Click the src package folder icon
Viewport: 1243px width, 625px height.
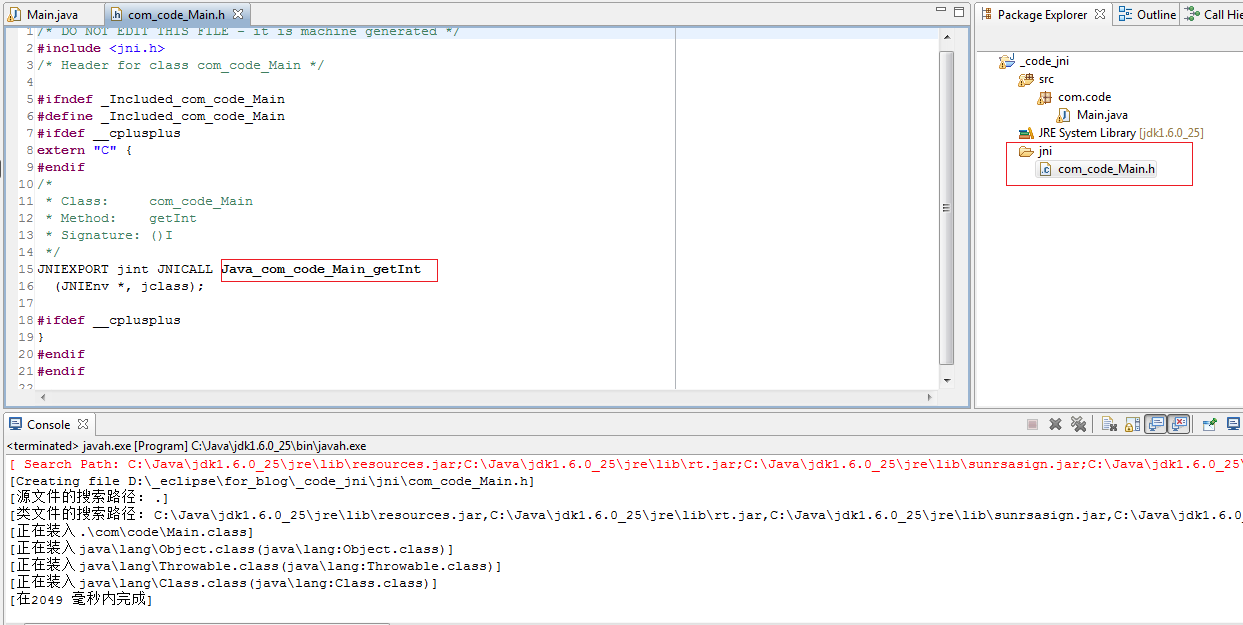pos(1026,79)
